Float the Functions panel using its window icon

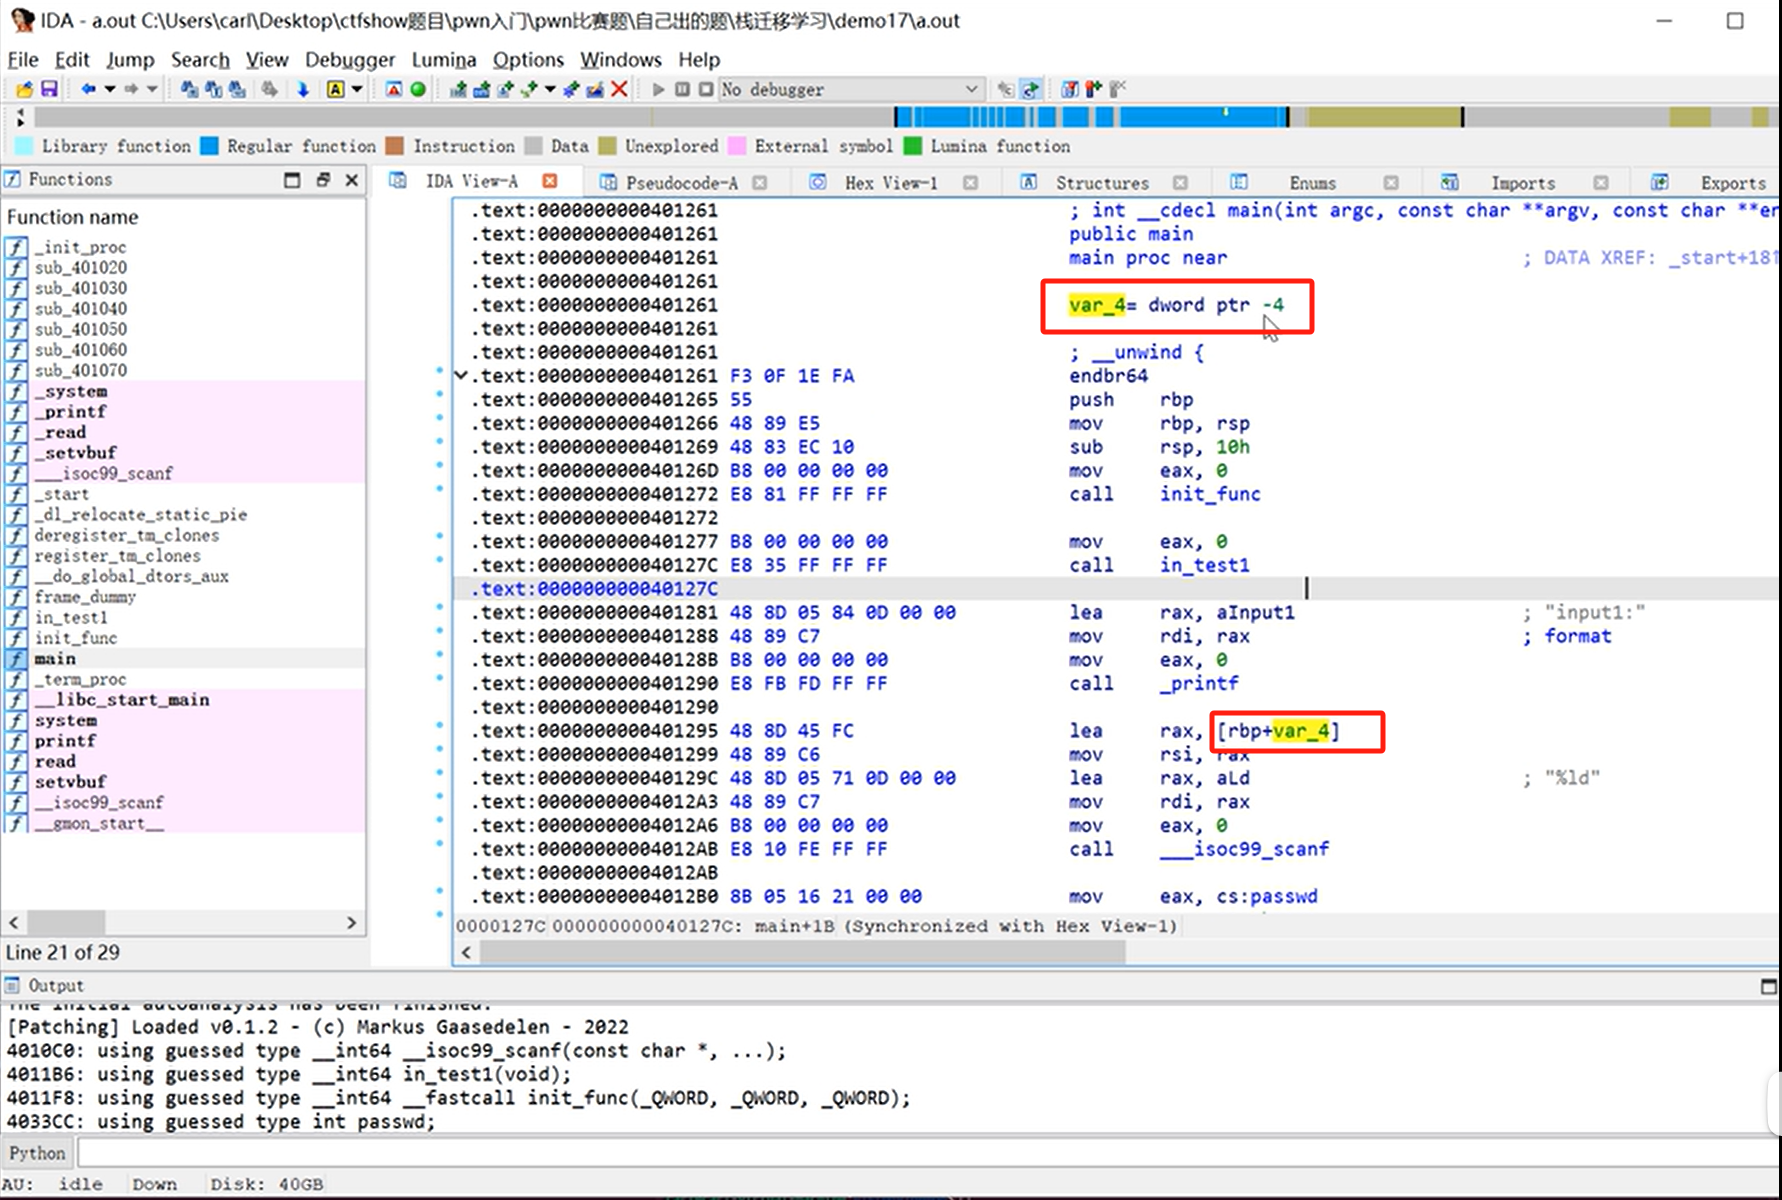point(322,180)
